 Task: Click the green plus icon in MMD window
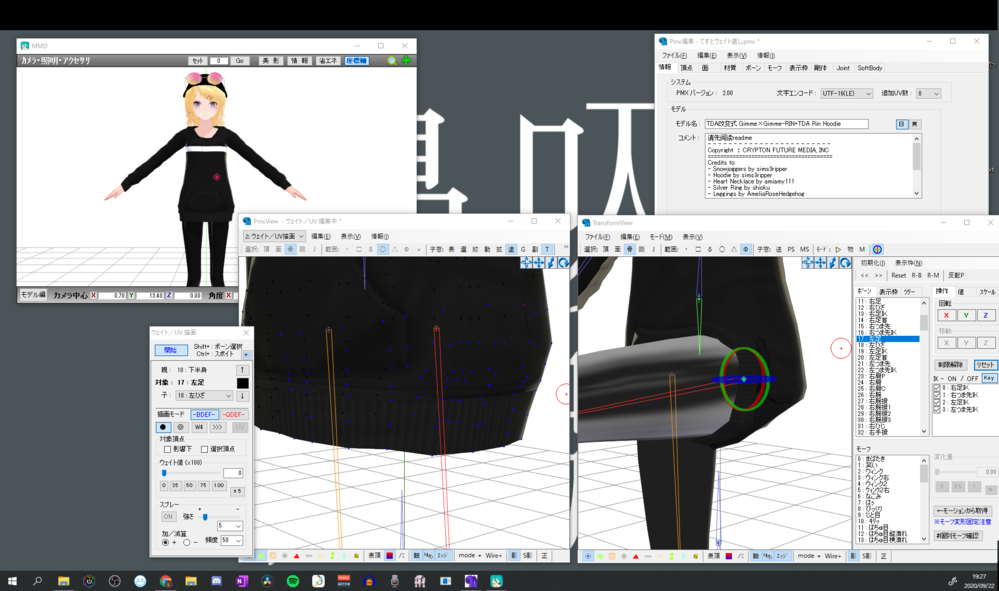406,61
